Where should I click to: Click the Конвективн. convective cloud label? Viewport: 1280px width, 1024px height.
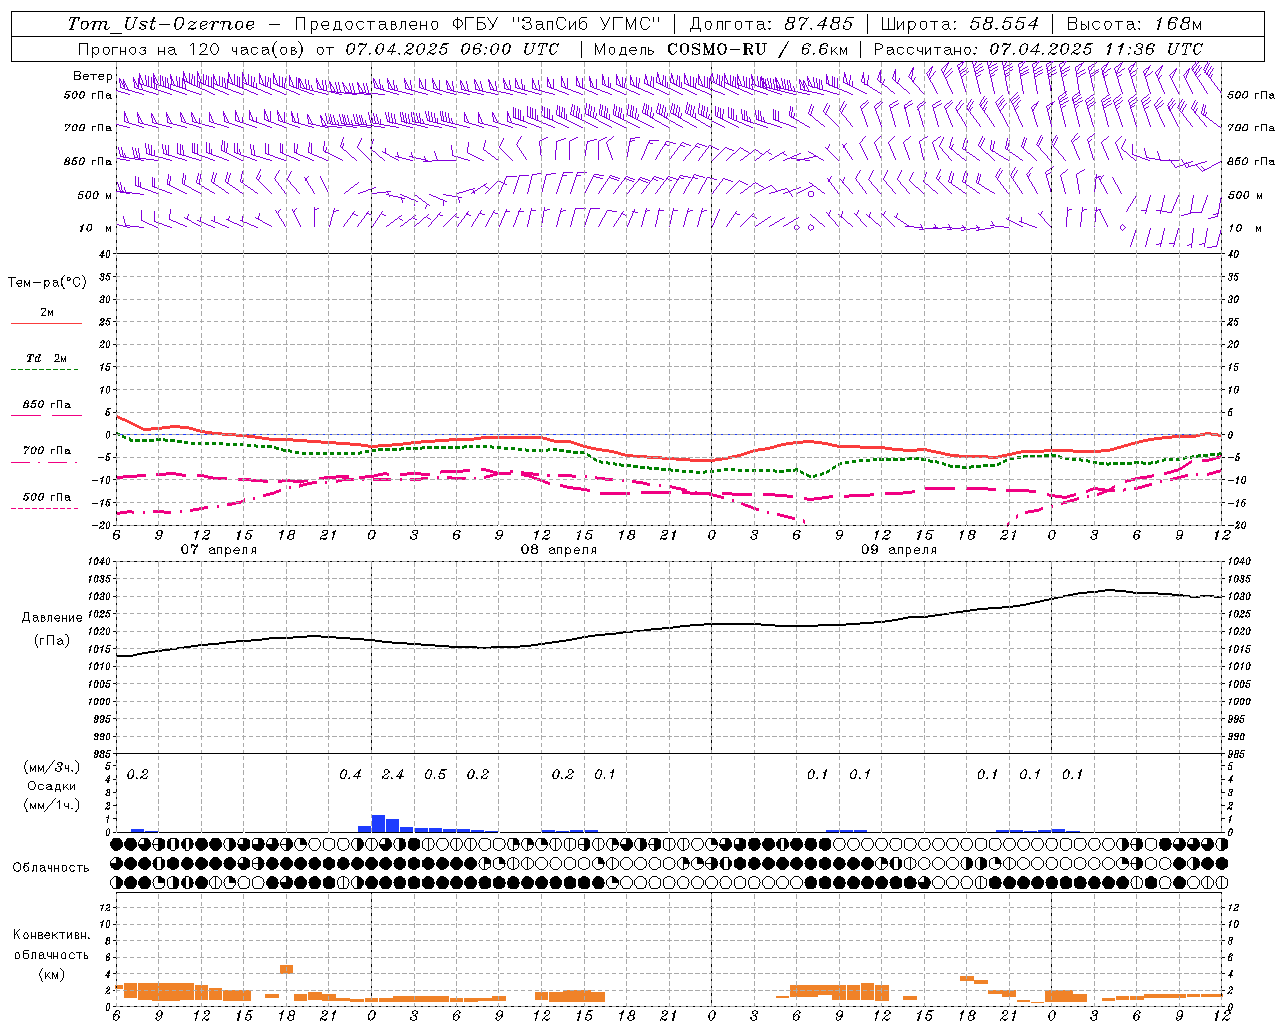coord(51,935)
